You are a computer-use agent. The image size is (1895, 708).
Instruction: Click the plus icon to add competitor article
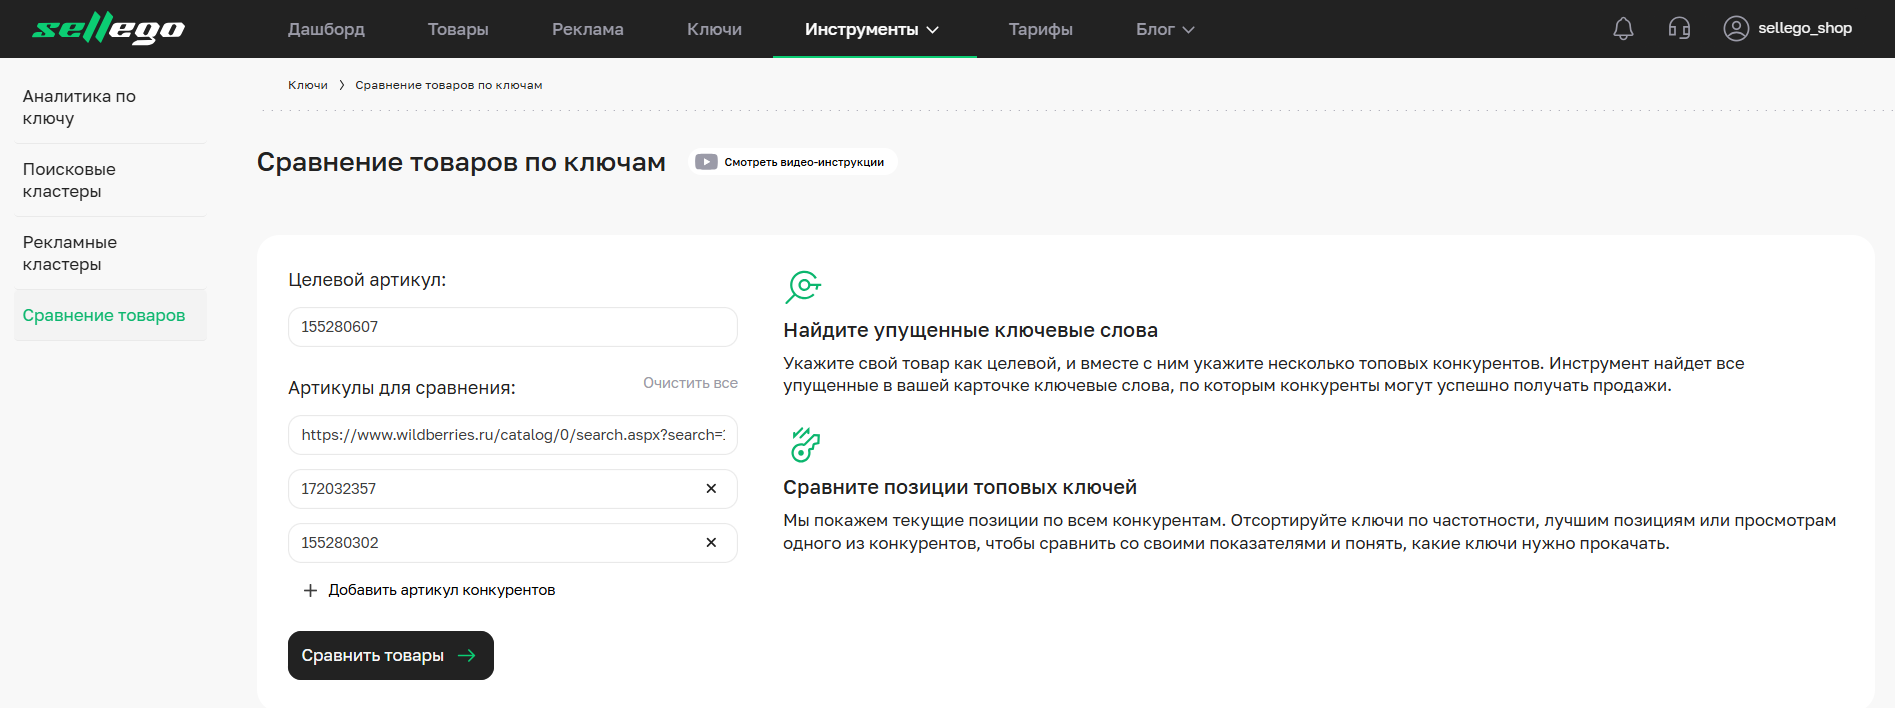[310, 591]
